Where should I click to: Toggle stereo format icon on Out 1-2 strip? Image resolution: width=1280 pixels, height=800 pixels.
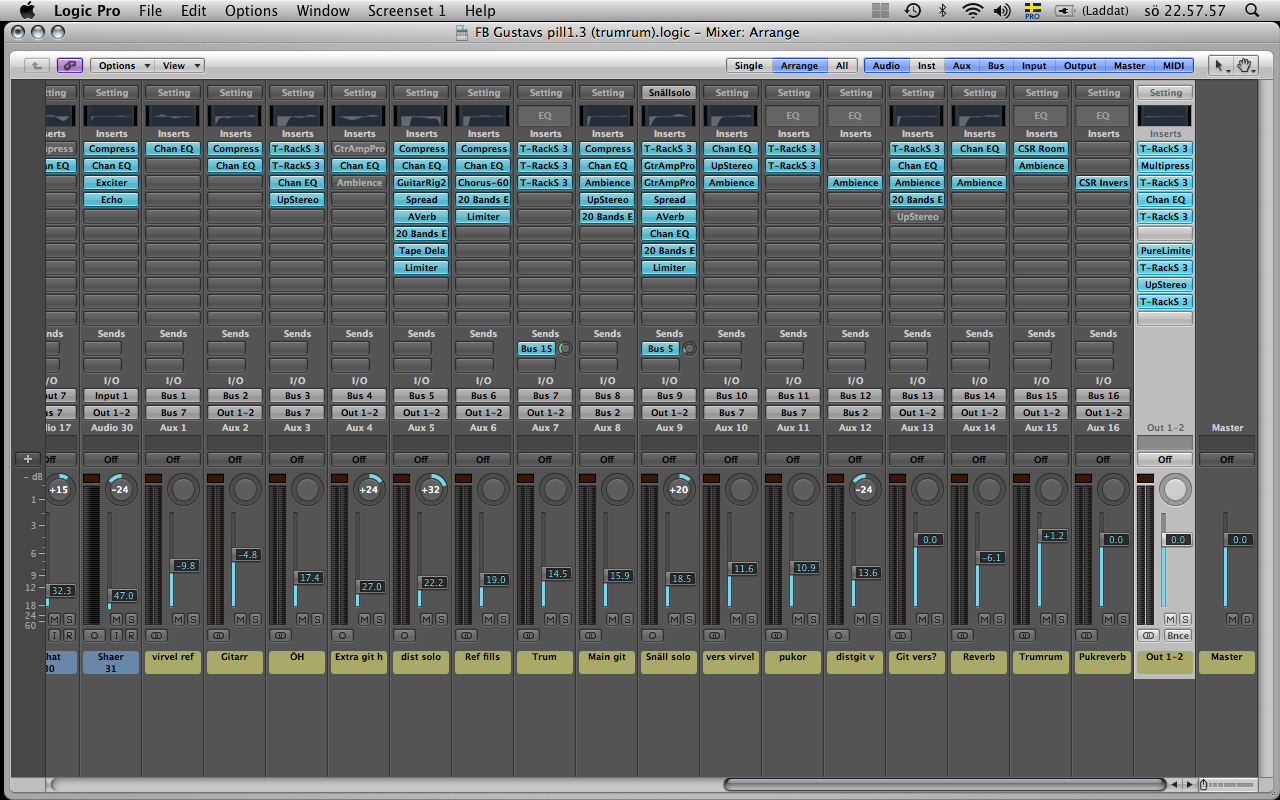[x=1148, y=635]
